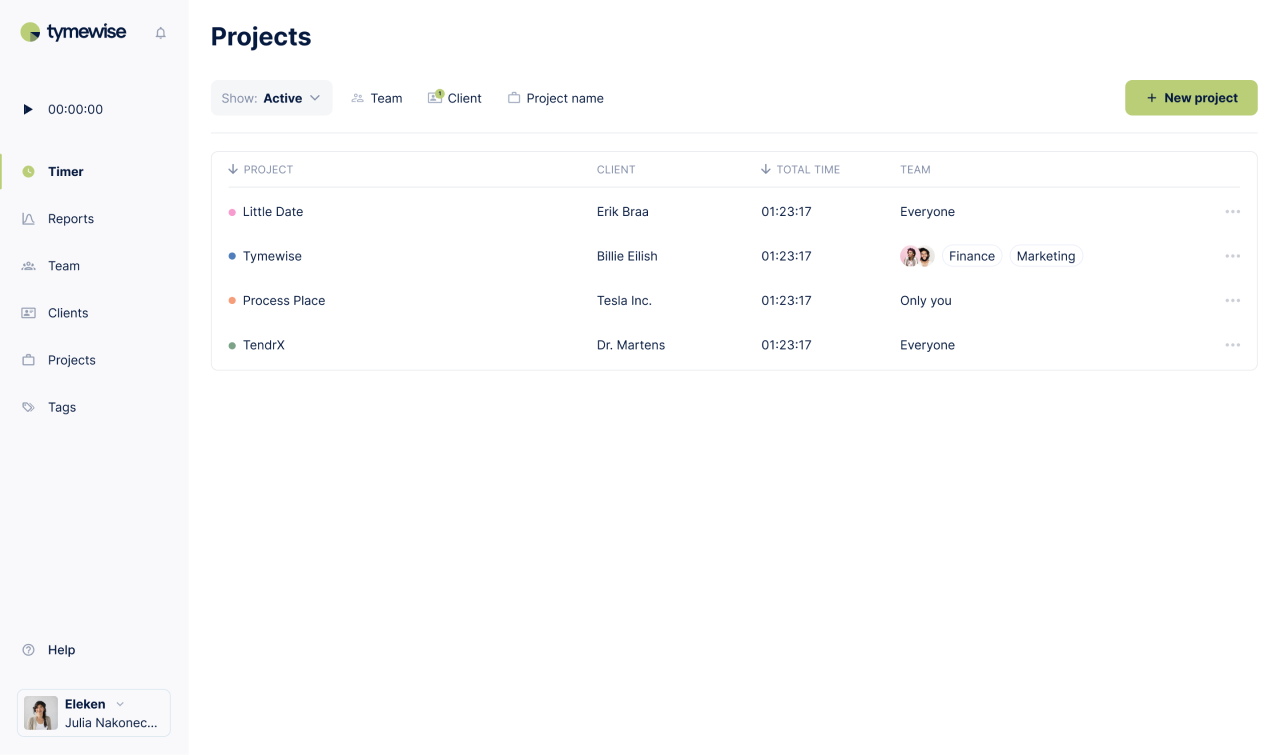Click the Help question mark icon
The width and height of the screenshot is (1280, 755).
pos(28,650)
